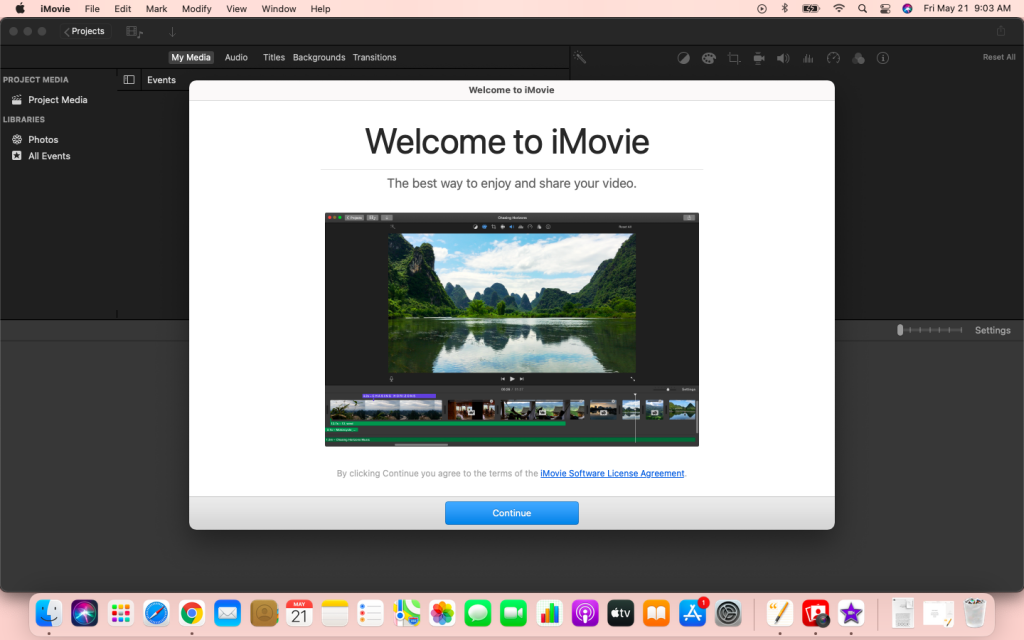This screenshot has width=1024, height=640.
Task: Open Safari from the Dock
Action: pos(156,613)
